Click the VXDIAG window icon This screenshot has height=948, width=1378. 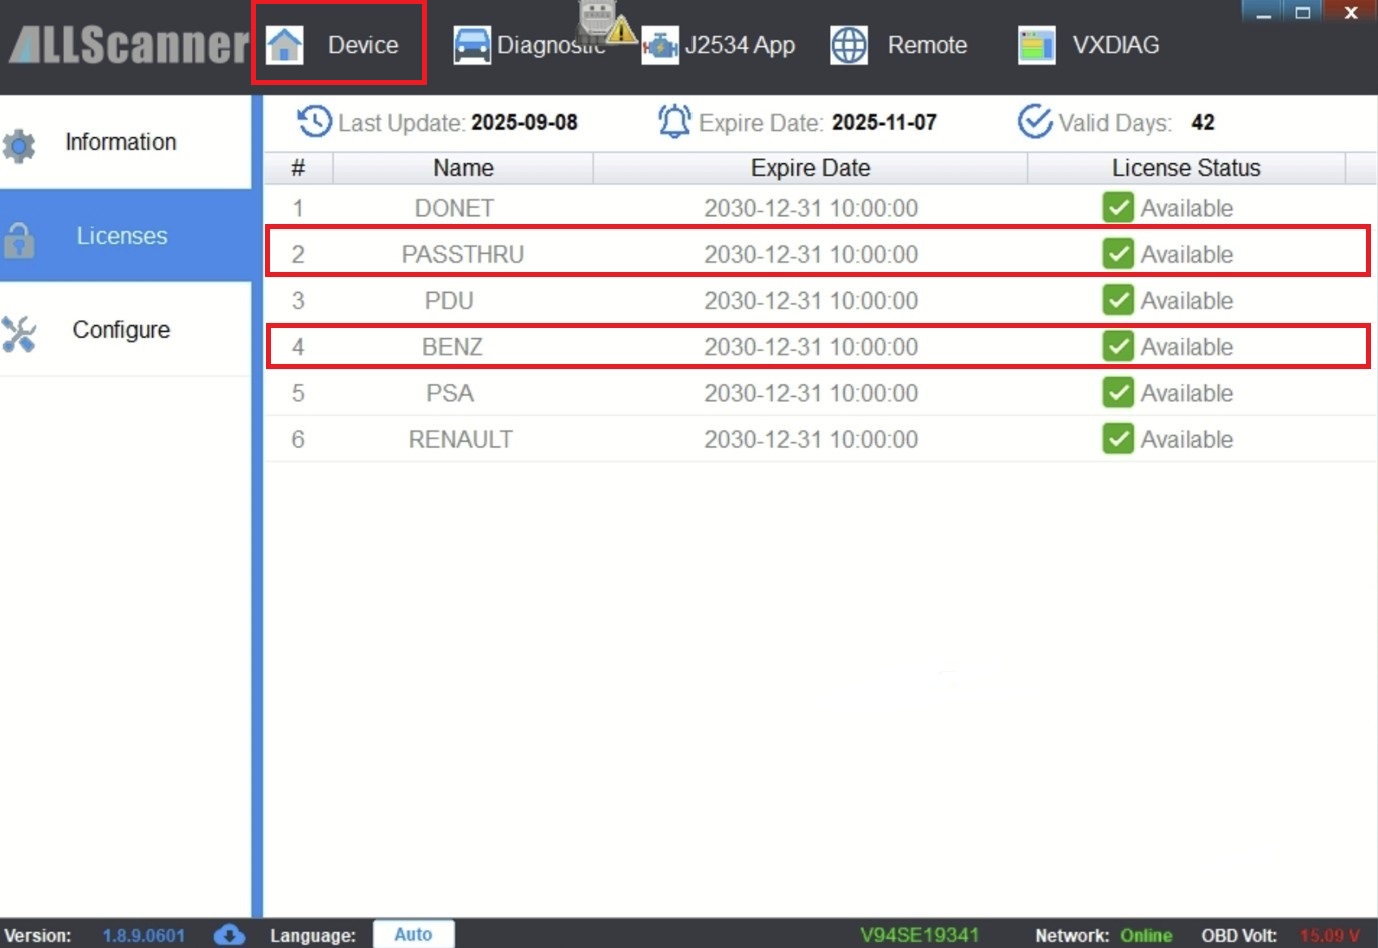[1037, 45]
